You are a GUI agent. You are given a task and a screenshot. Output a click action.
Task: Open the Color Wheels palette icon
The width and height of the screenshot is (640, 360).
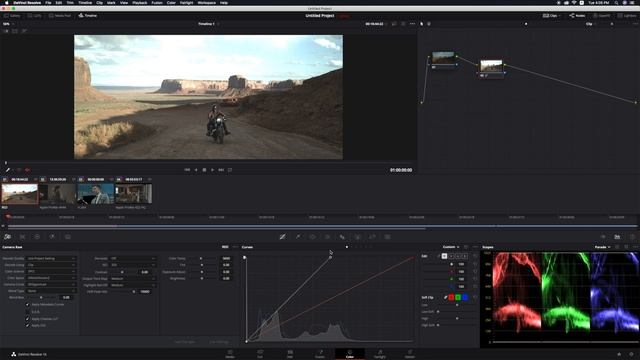(x=37, y=237)
